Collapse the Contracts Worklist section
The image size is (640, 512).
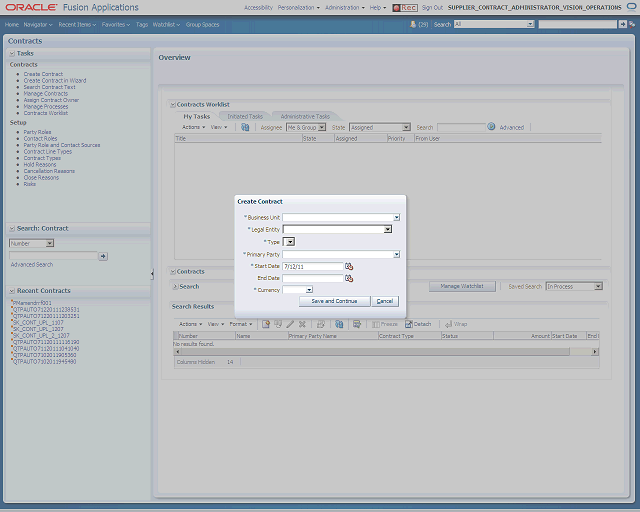point(173,105)
